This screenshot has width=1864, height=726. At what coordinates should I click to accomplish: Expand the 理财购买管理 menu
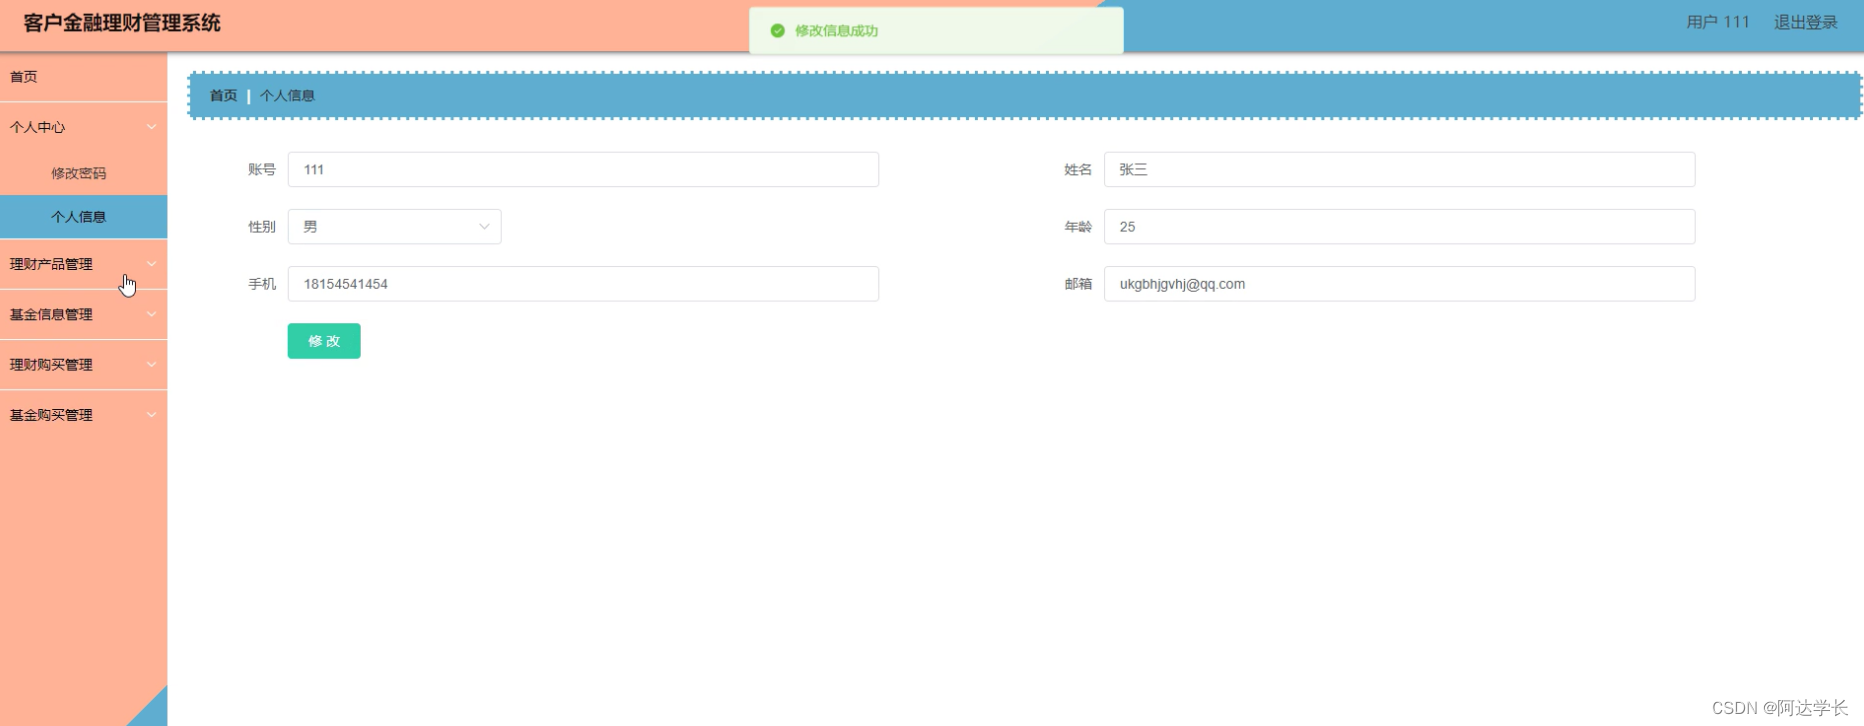83,365
